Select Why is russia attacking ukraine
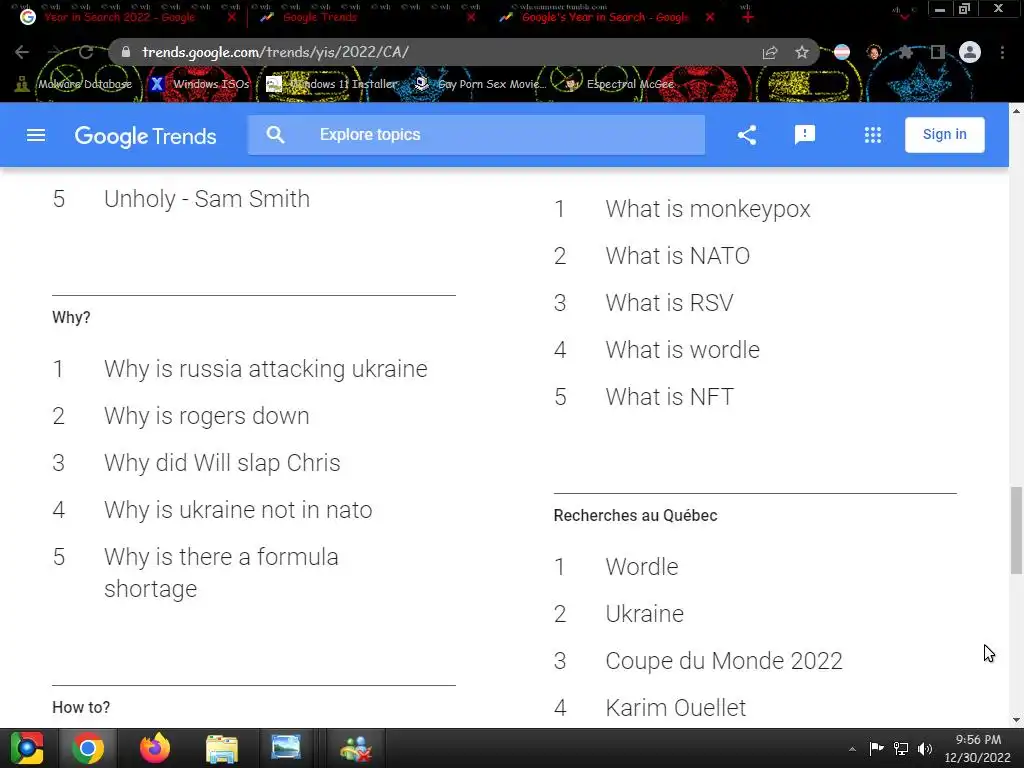This screenshot has width=1024, height=768. 266,368
